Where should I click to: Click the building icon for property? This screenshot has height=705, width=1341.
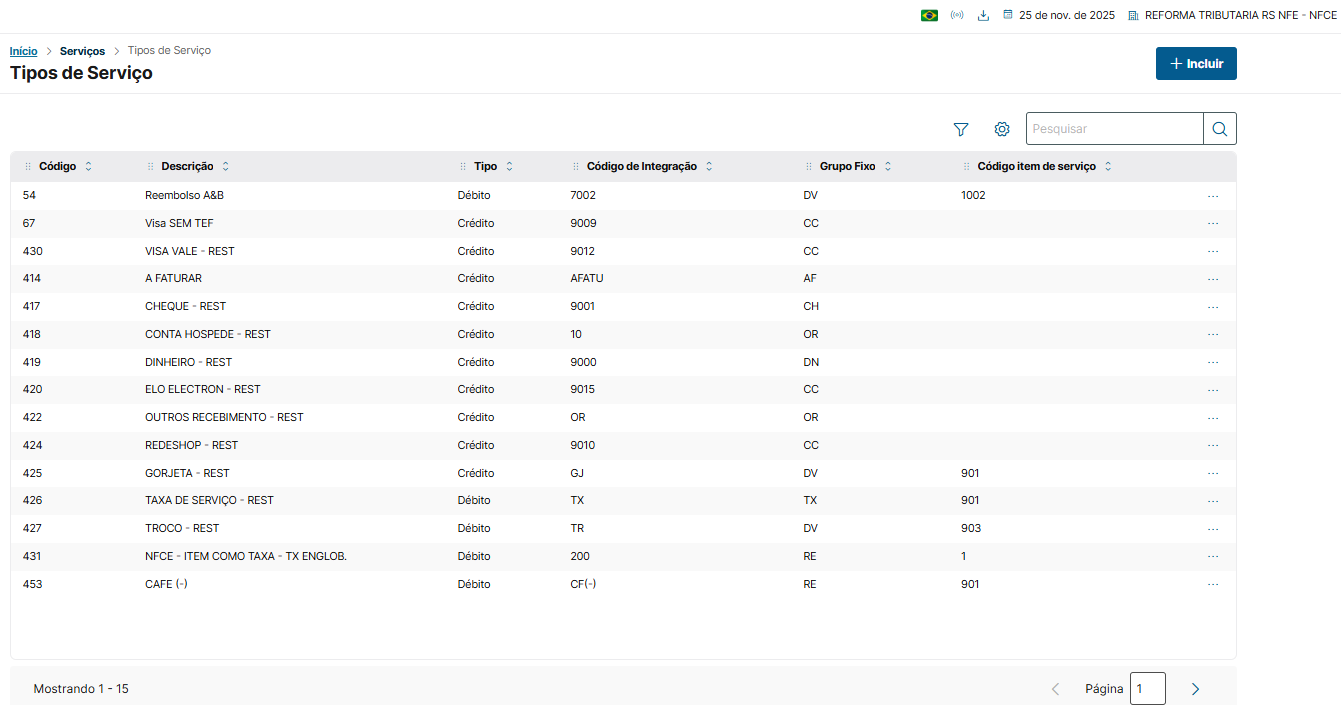[1133, 16]
